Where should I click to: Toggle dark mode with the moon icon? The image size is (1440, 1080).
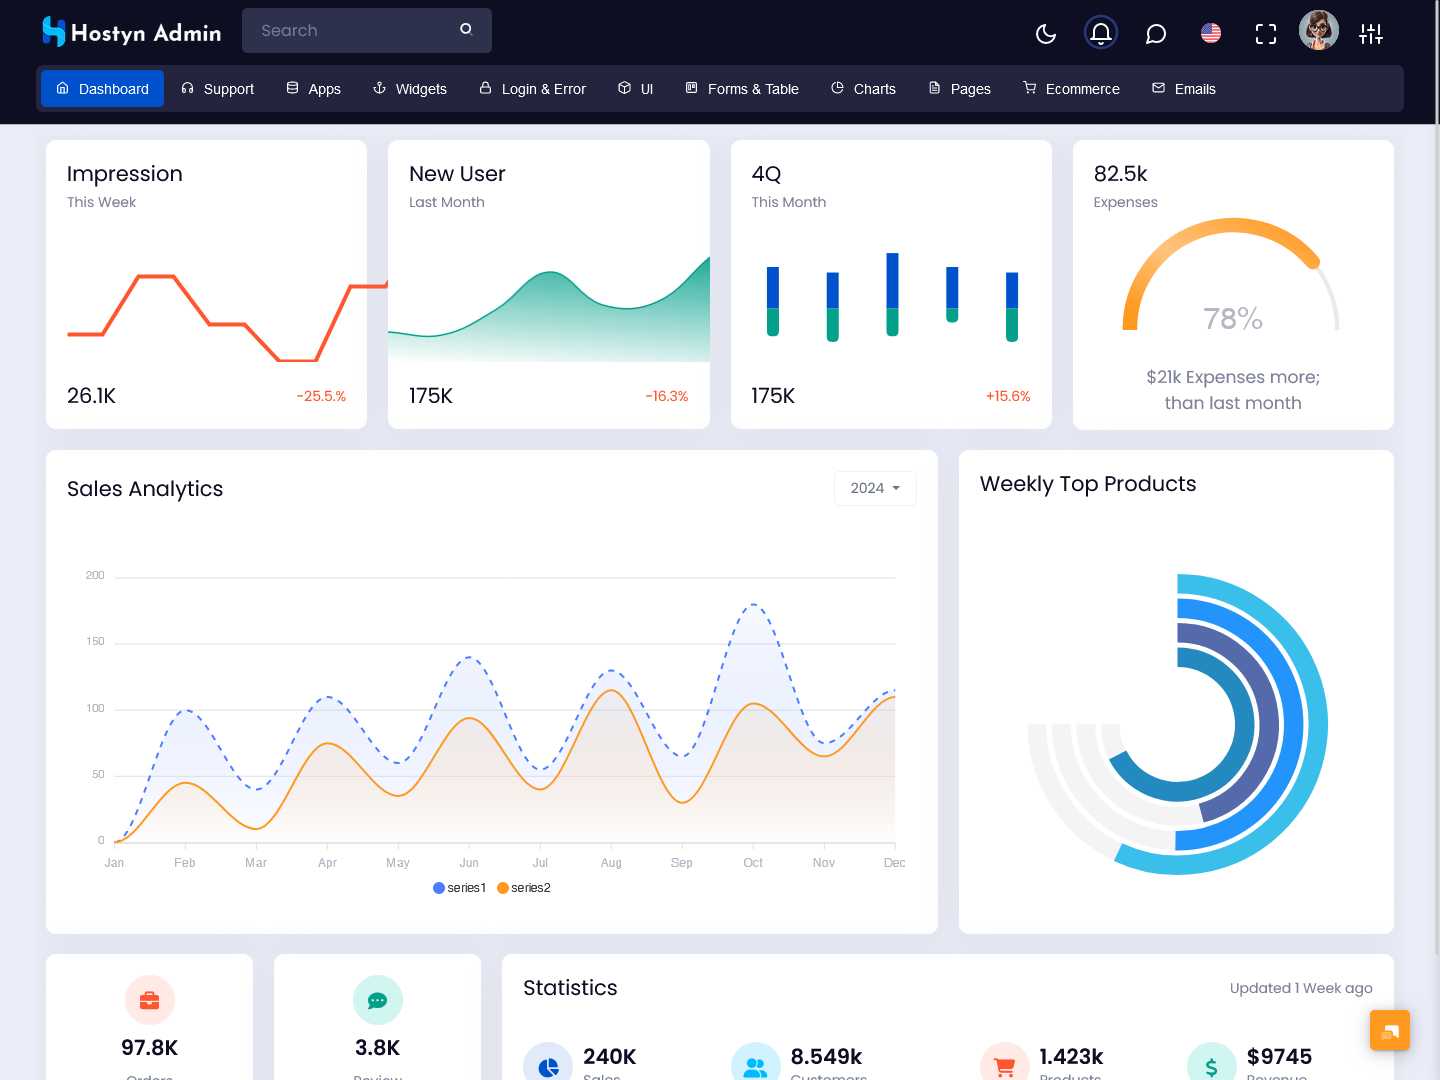click(x=1046, y=34)
